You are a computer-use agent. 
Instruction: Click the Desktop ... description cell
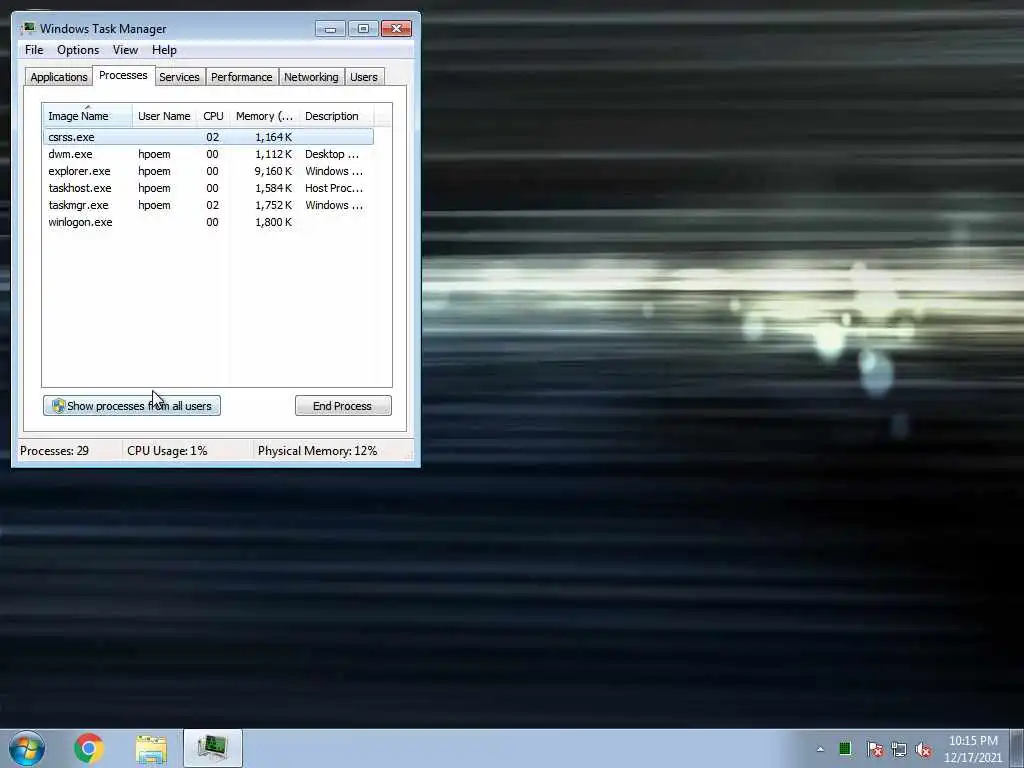[332, 154]
